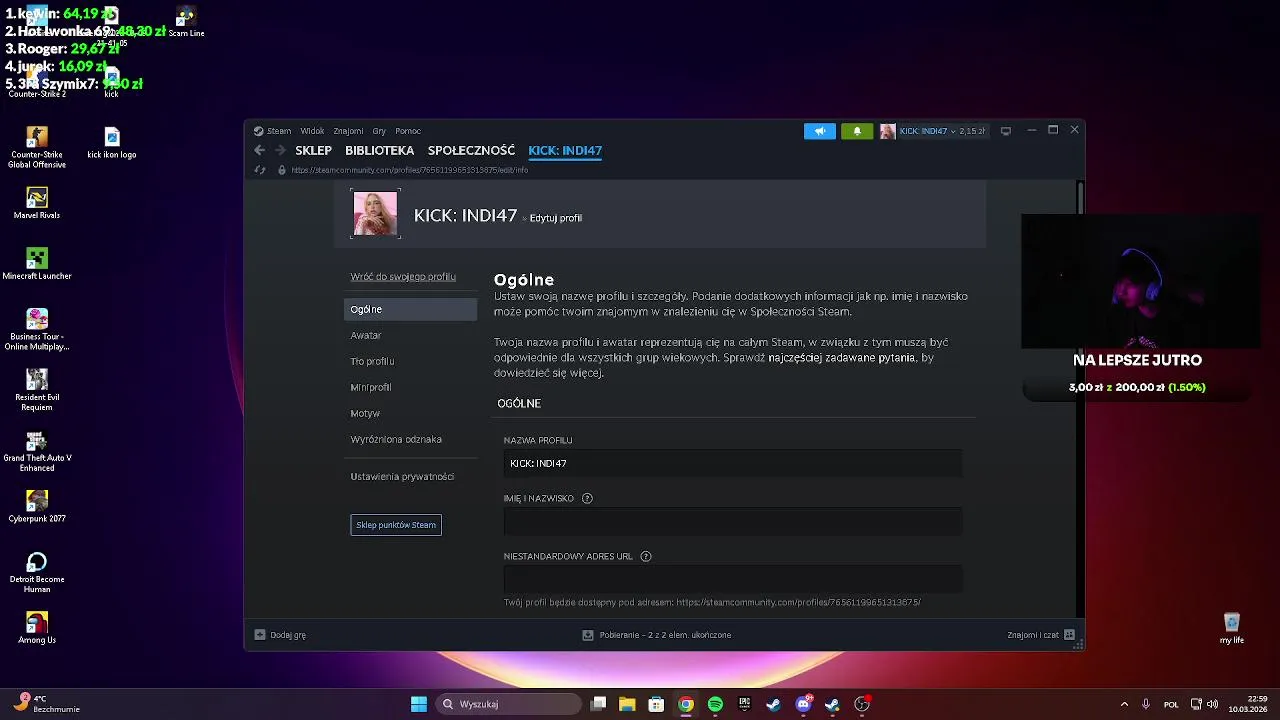1280x720 pixels.
Task: Open Epic Games Launcher from the taskbar
Action: [744, 704]
